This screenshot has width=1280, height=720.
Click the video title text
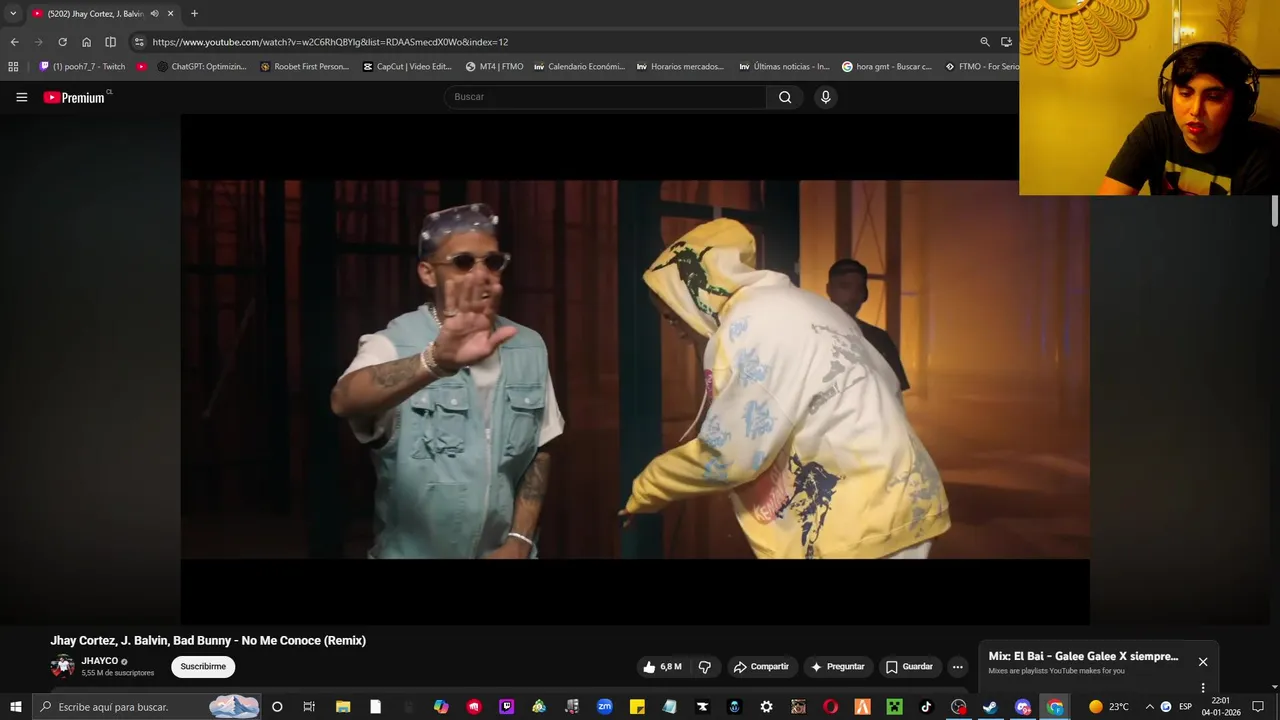tap(208, 641)
